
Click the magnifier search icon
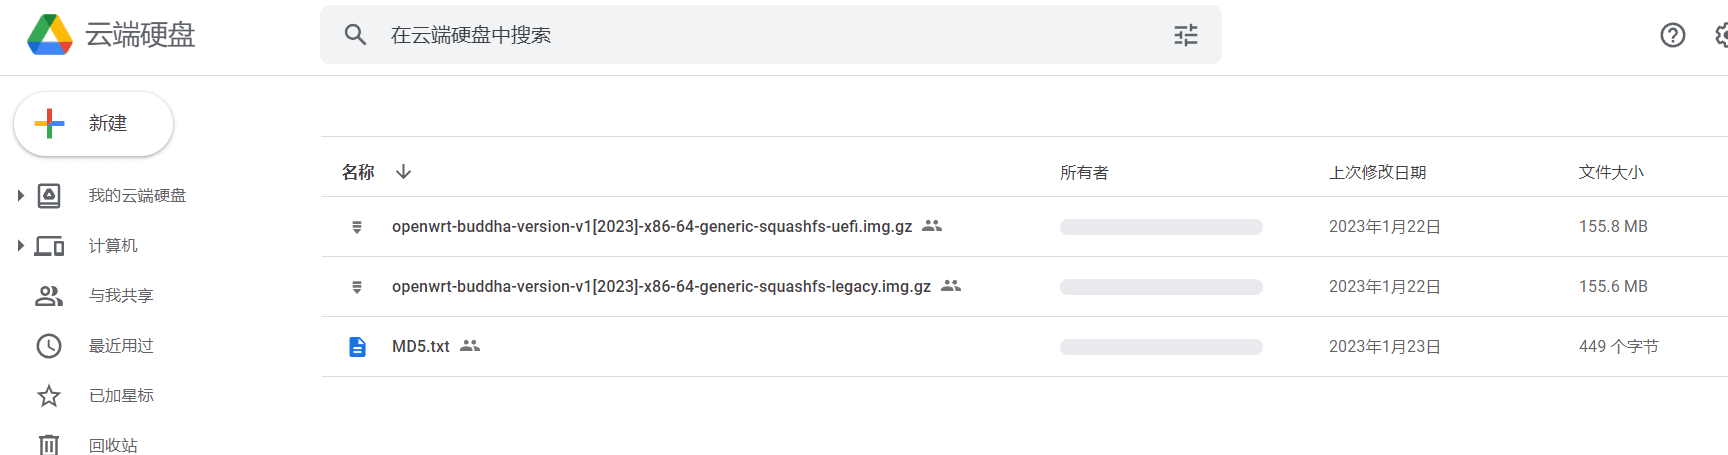[x=355, y=35]
